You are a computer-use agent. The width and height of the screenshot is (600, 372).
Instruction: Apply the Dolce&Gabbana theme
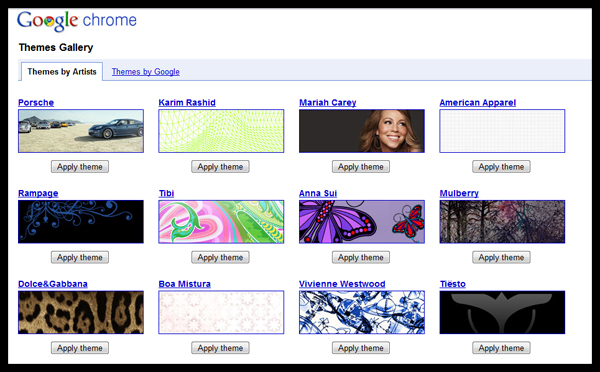80,348
